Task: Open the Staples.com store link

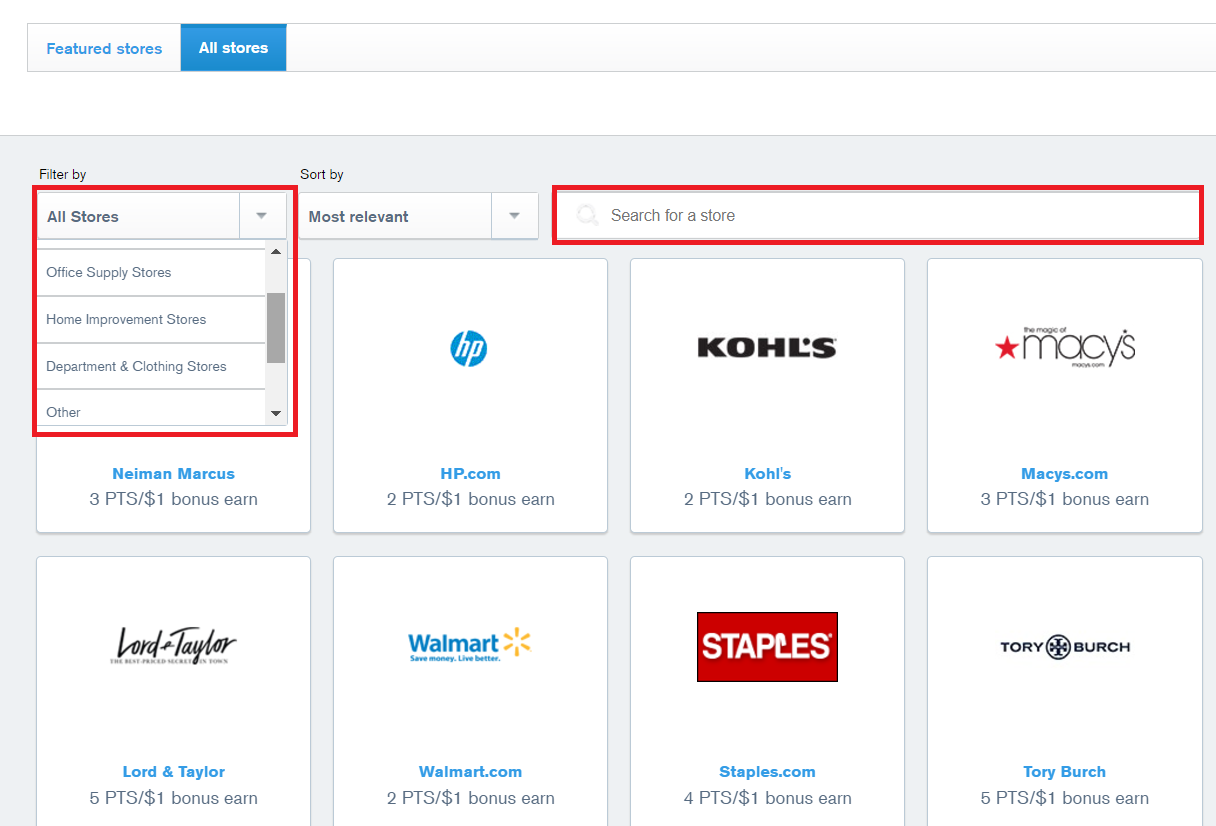Action: [x=768, y=772]
